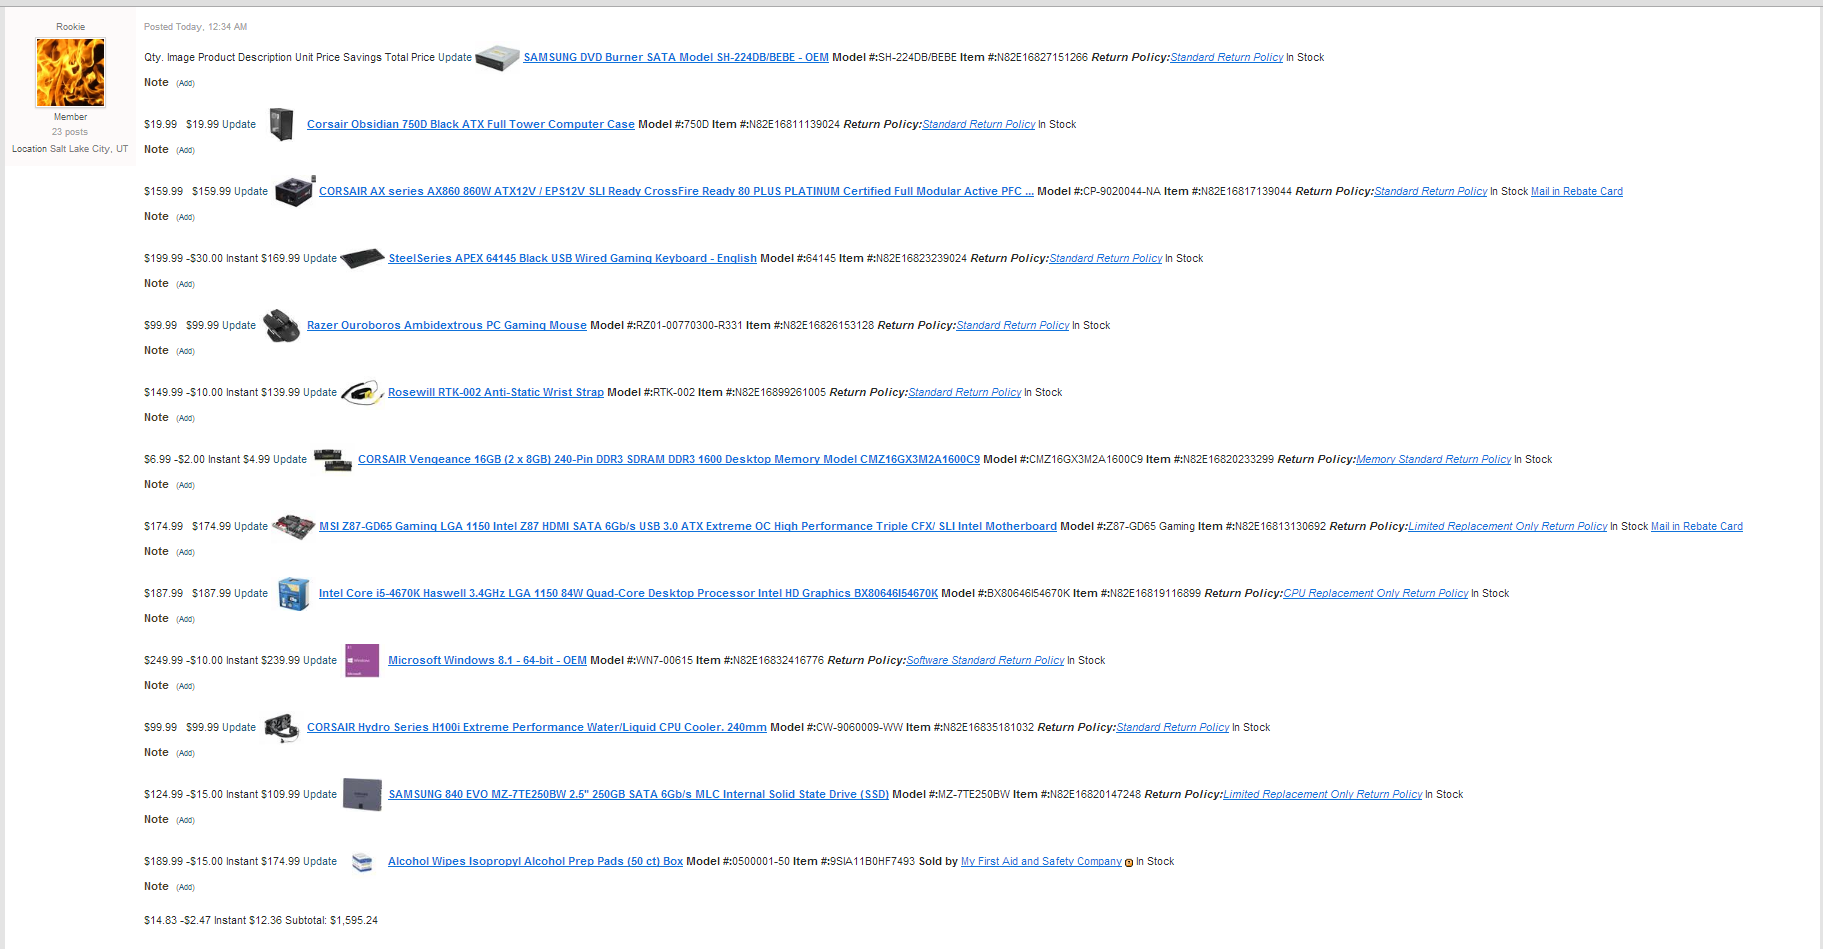Click the "Model #:CP-9020044-NA" text
The image size is (1823, 949).
coord(1099,192)
